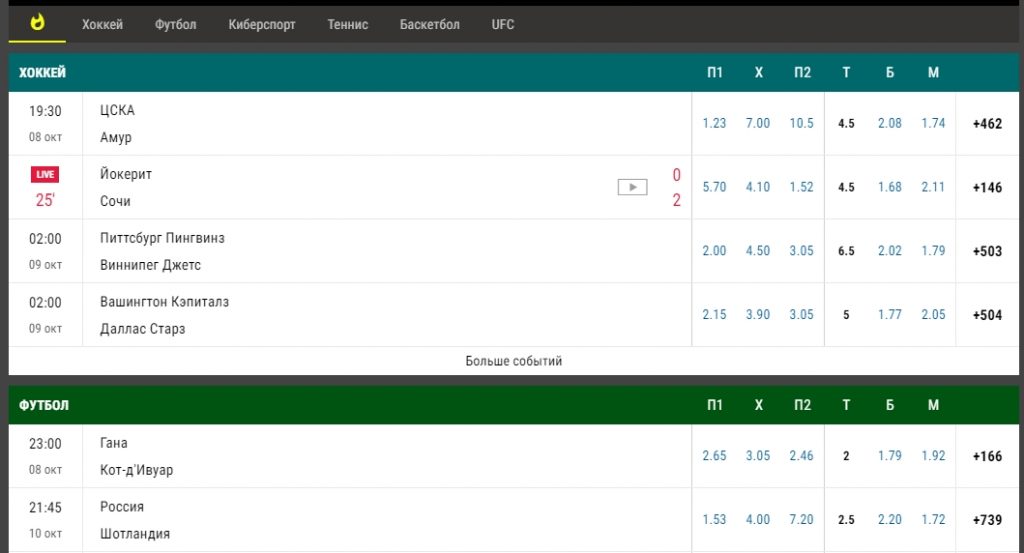Open the ЦСКА team name
The image size is (1024, 553).
tap(118, 110)
